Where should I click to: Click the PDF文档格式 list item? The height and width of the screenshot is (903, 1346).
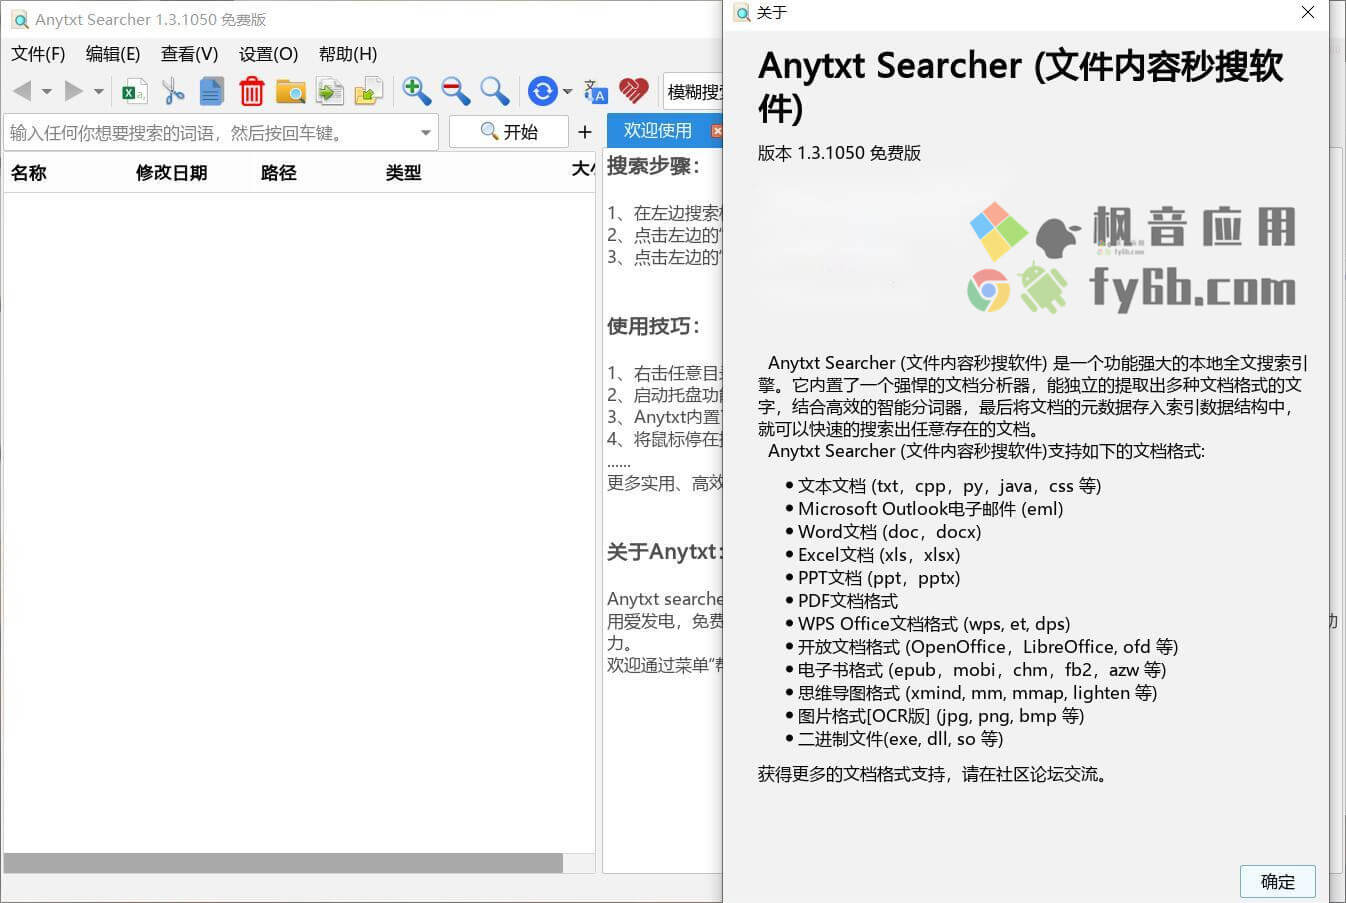pyautogui.click(x=847, y=601)
